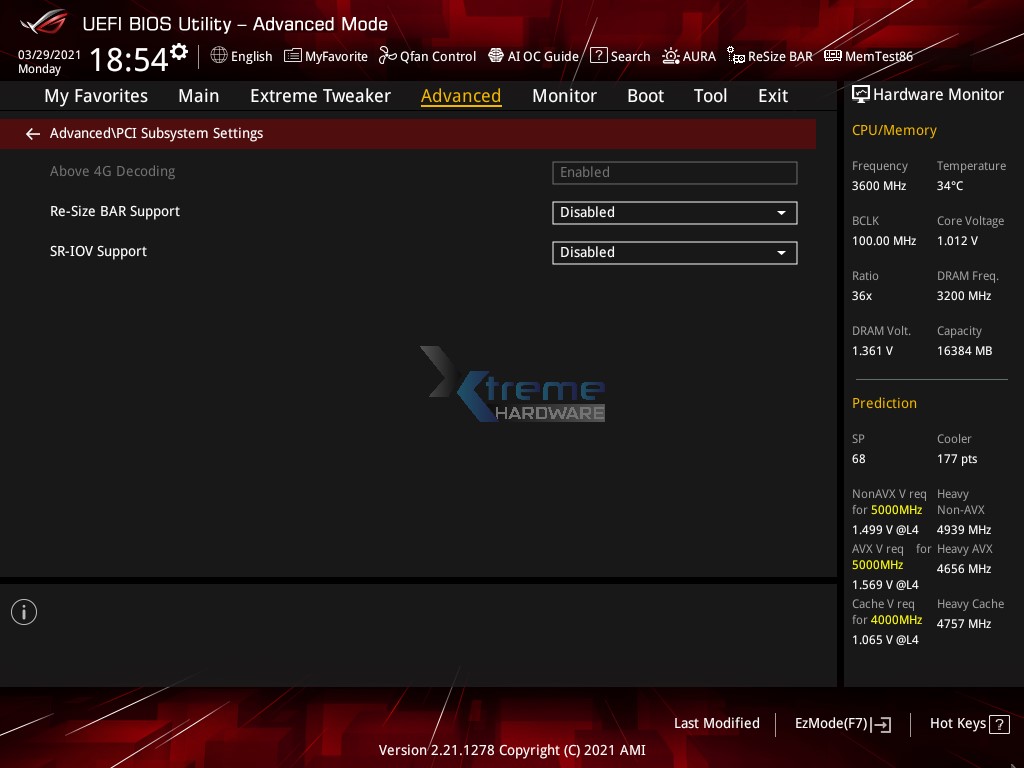This screenshot has height=768, width=1024.
Task: Open Qfan Control utility
Action: [427, 56]
